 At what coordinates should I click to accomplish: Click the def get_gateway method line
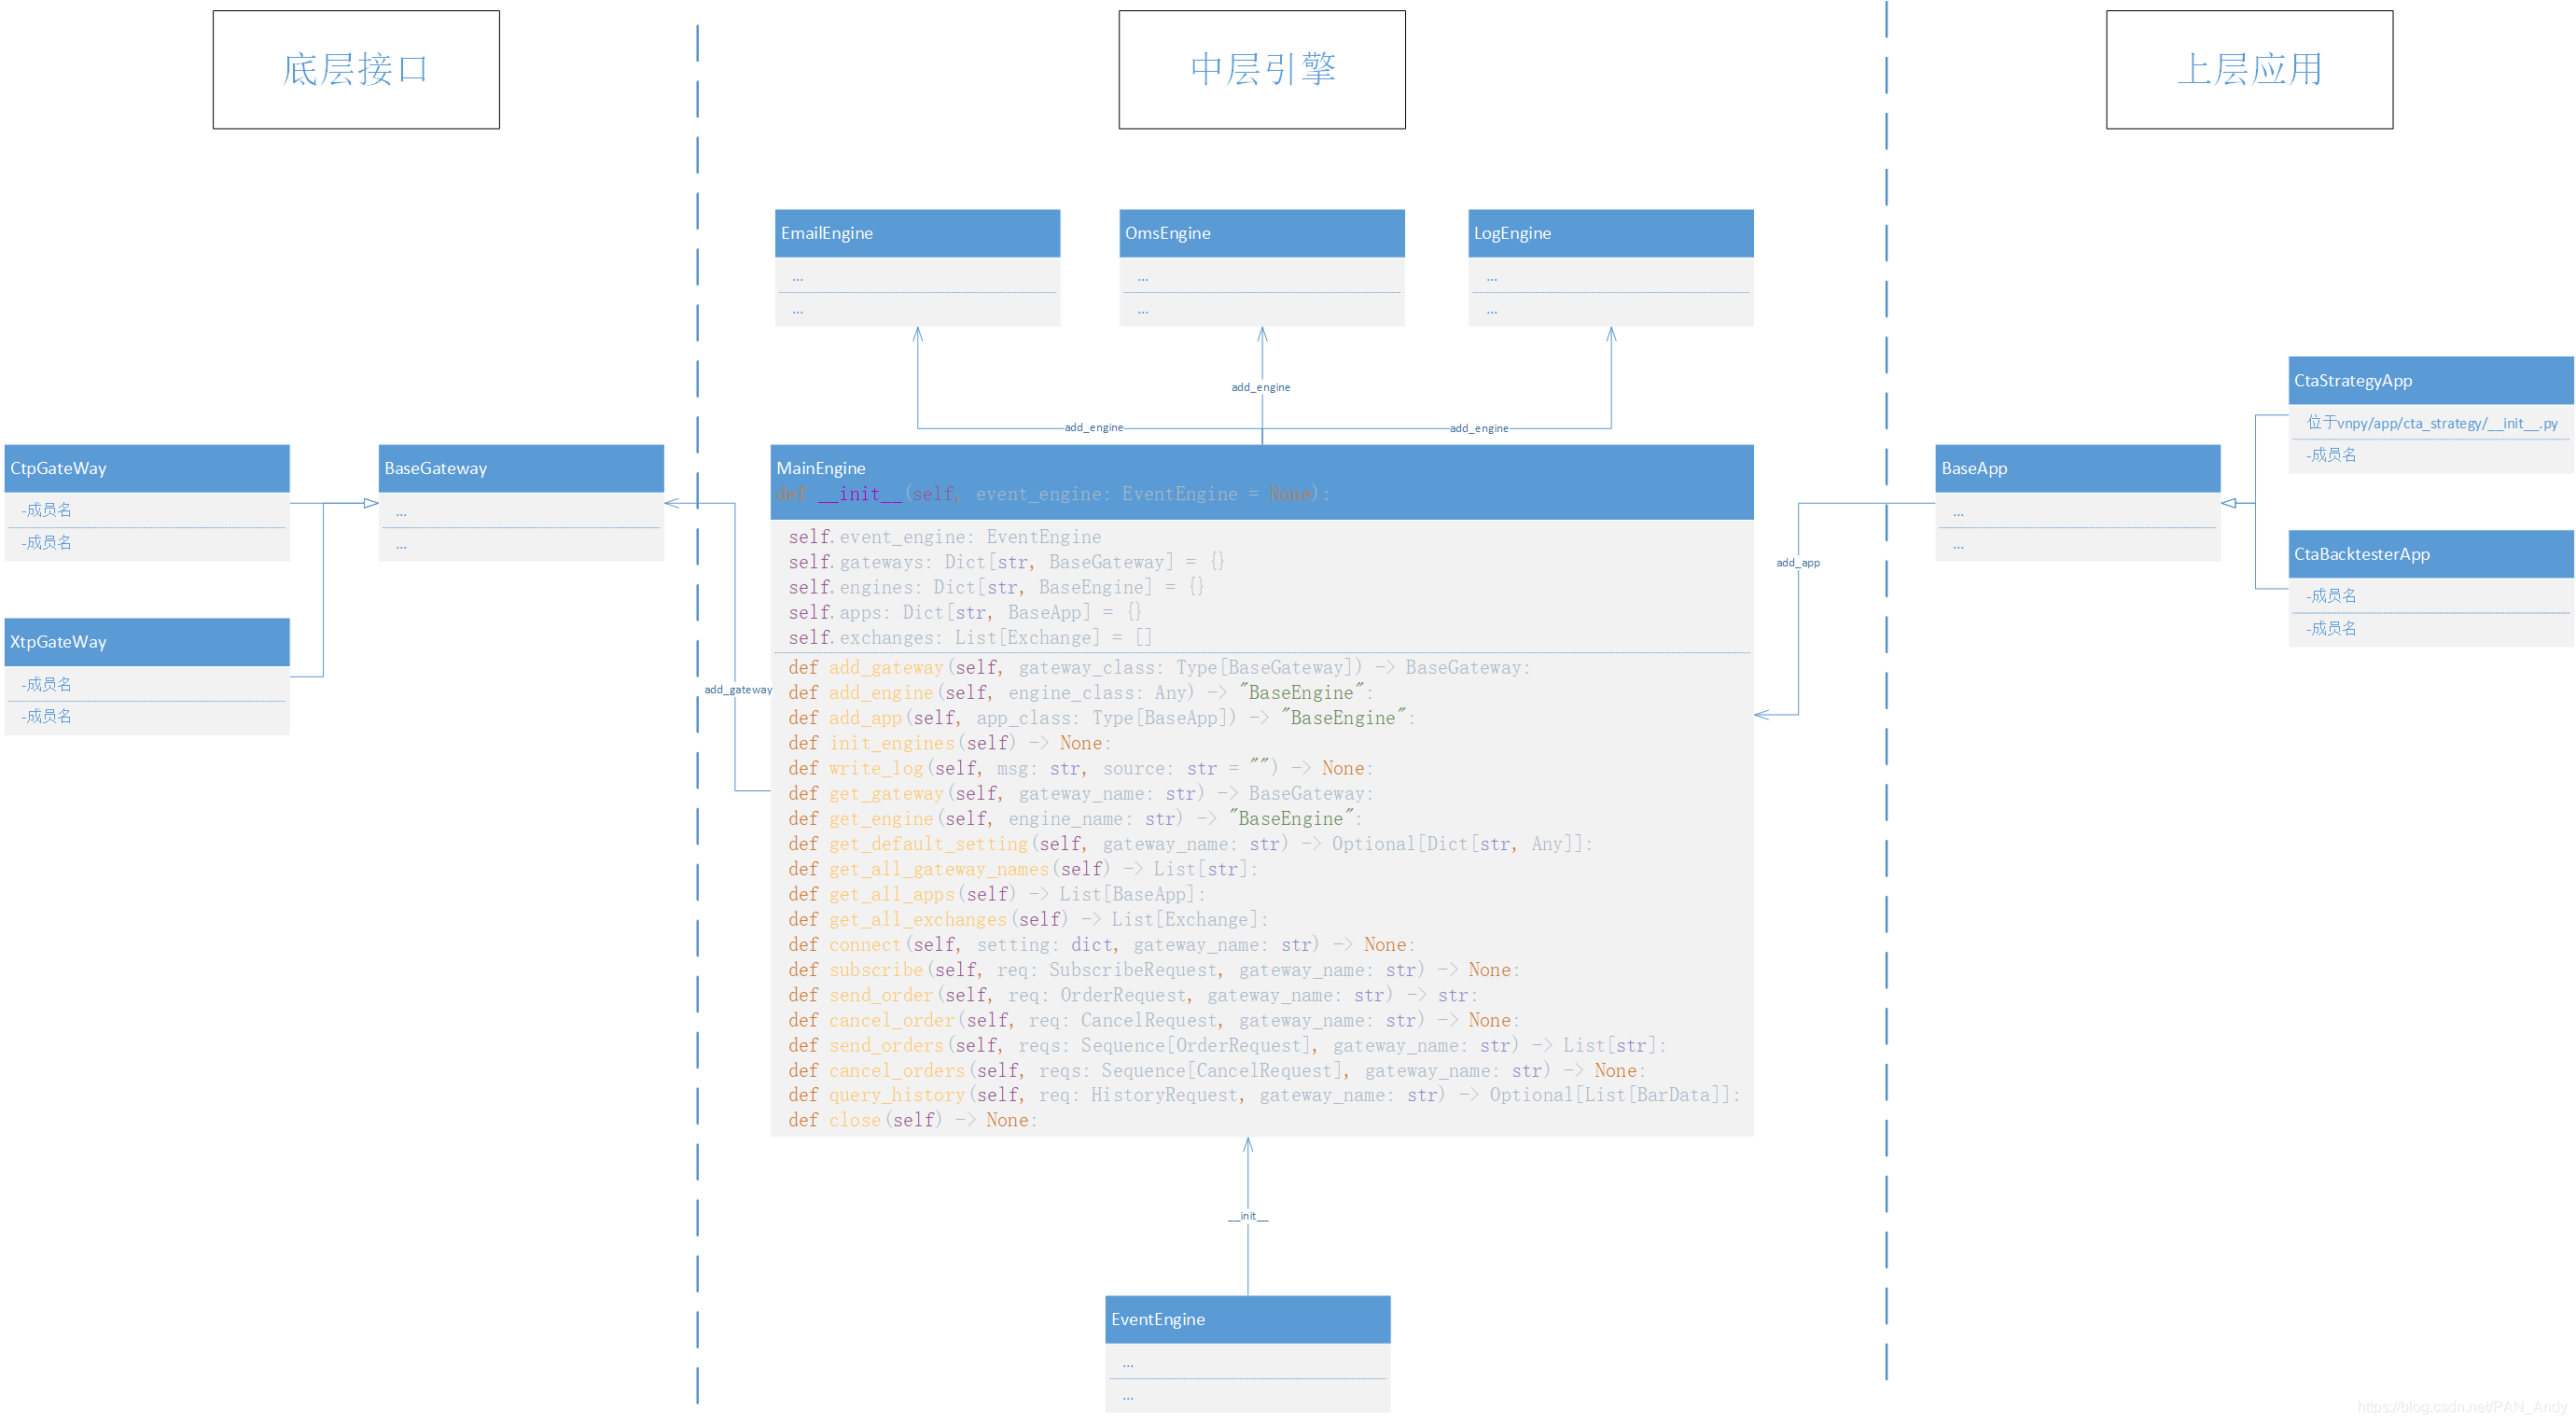point(1081,793)
